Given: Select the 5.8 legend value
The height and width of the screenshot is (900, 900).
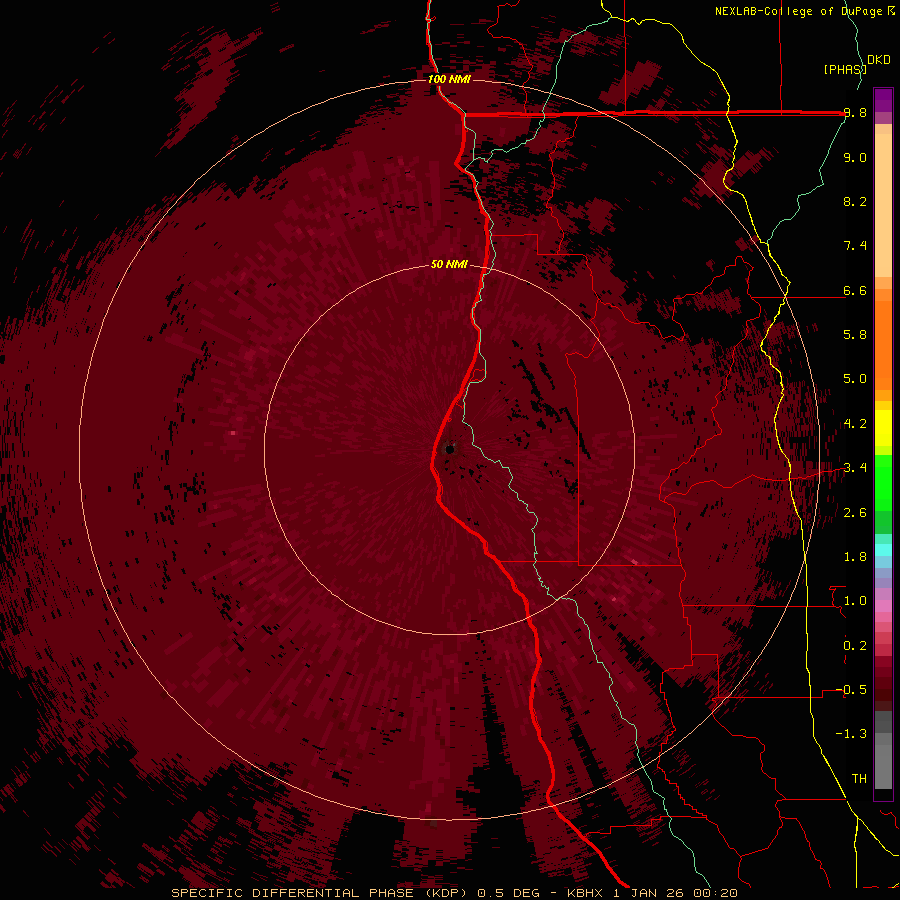Looking at the screenshot, I should pyautogui.click(x=855, y=335).
